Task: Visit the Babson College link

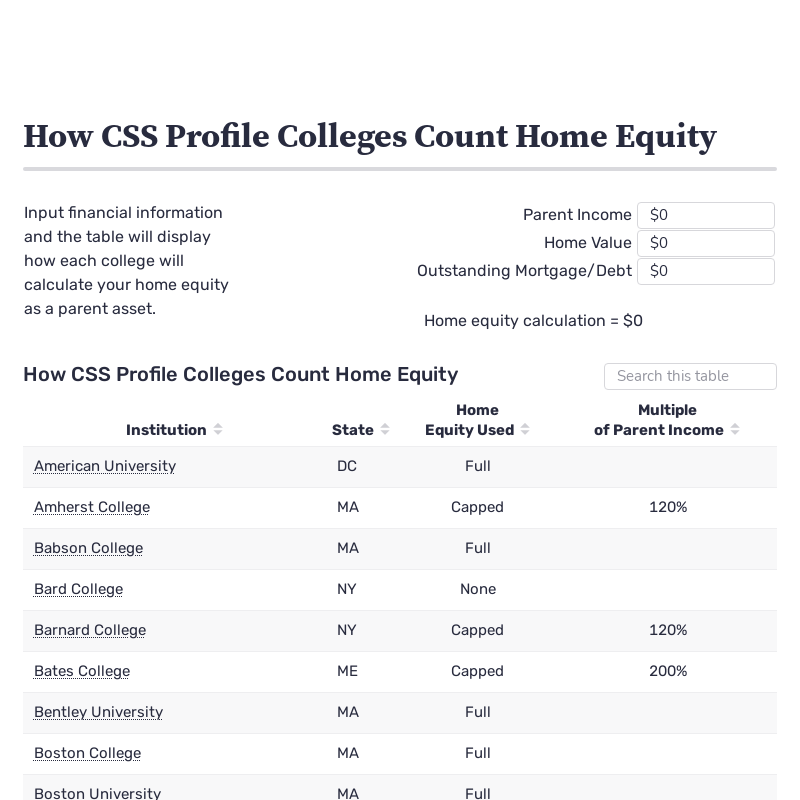Action: point(88,548)
